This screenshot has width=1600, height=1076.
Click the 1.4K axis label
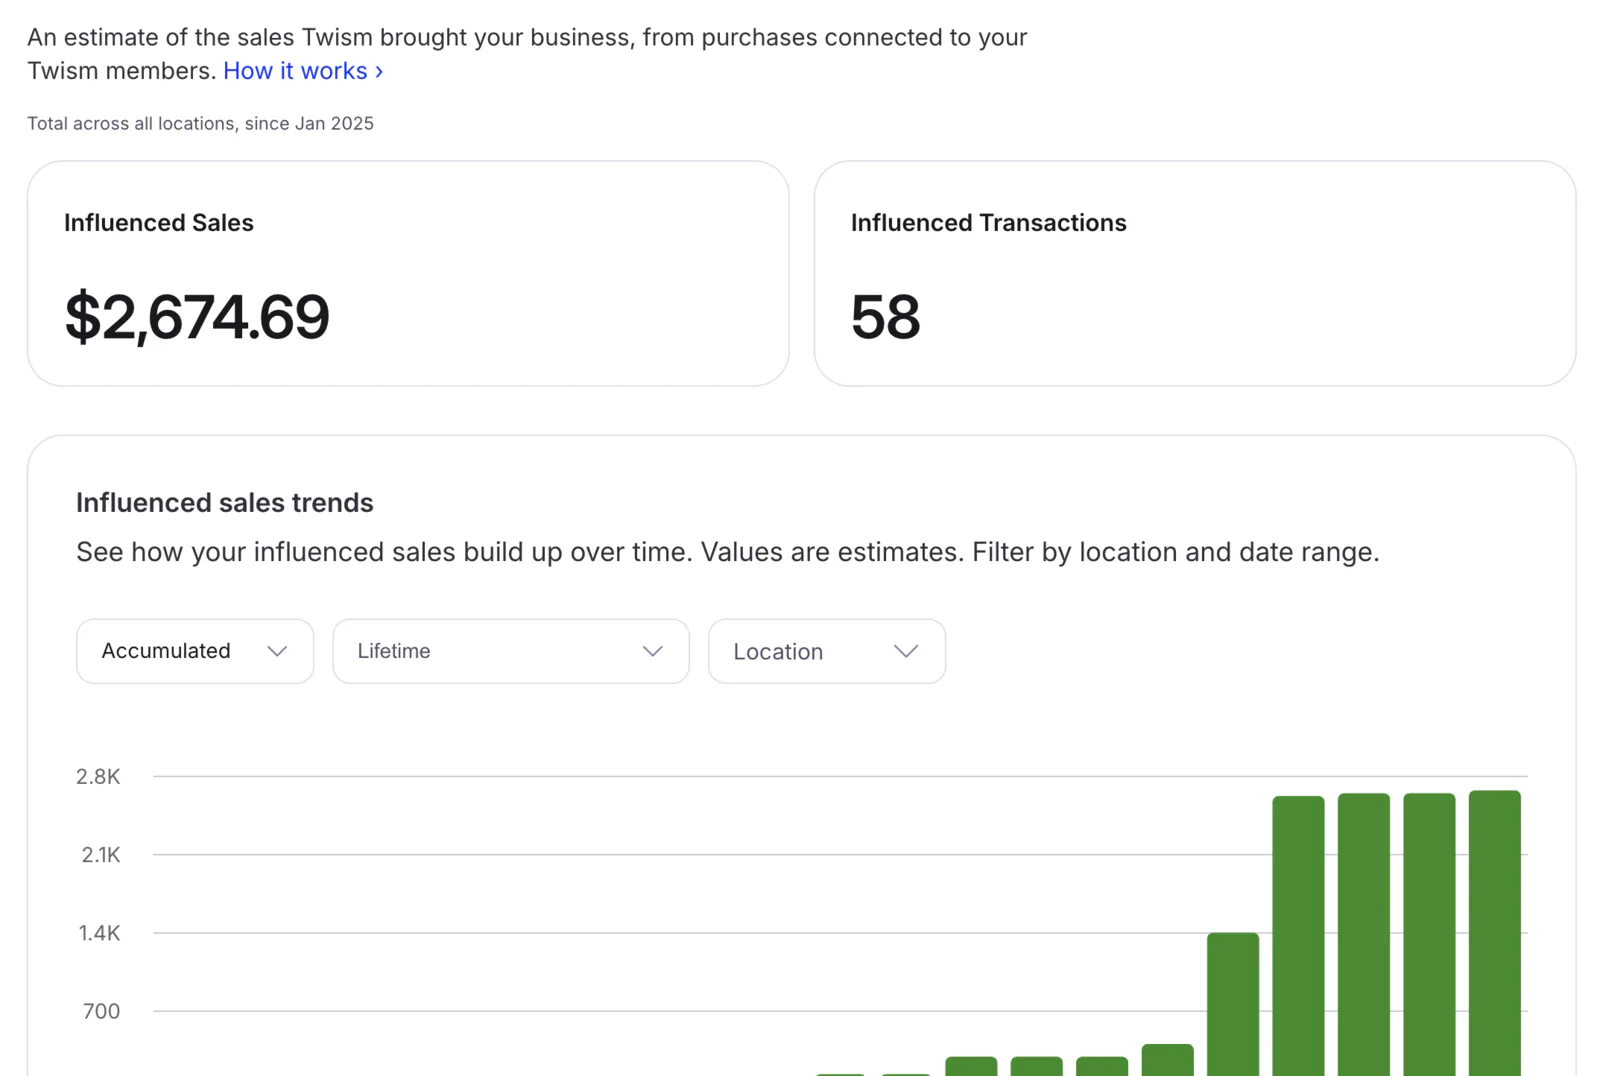pyautogui.click(x=100, y=933)
